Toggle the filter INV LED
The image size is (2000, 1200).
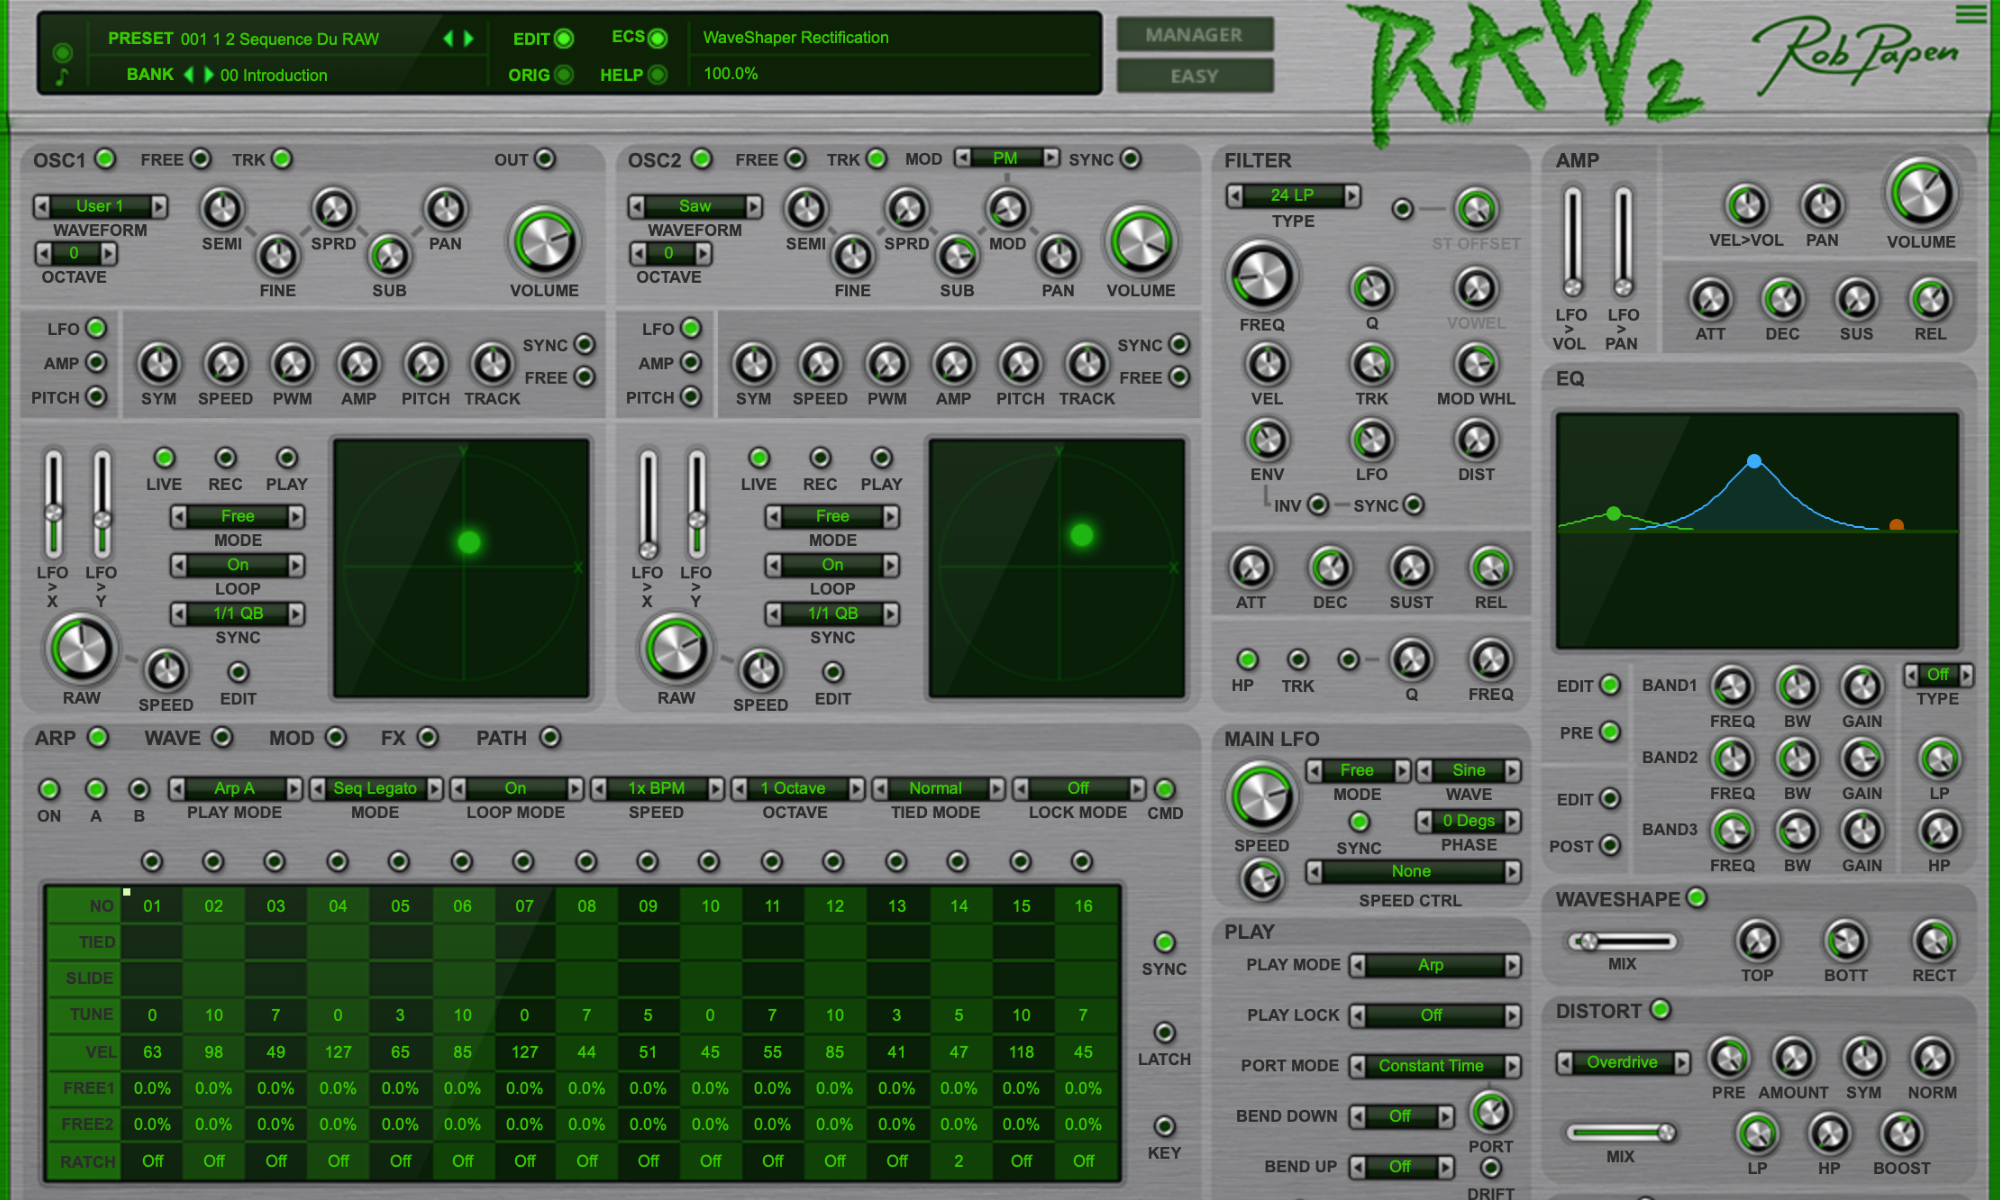(x=1318, y=505)
